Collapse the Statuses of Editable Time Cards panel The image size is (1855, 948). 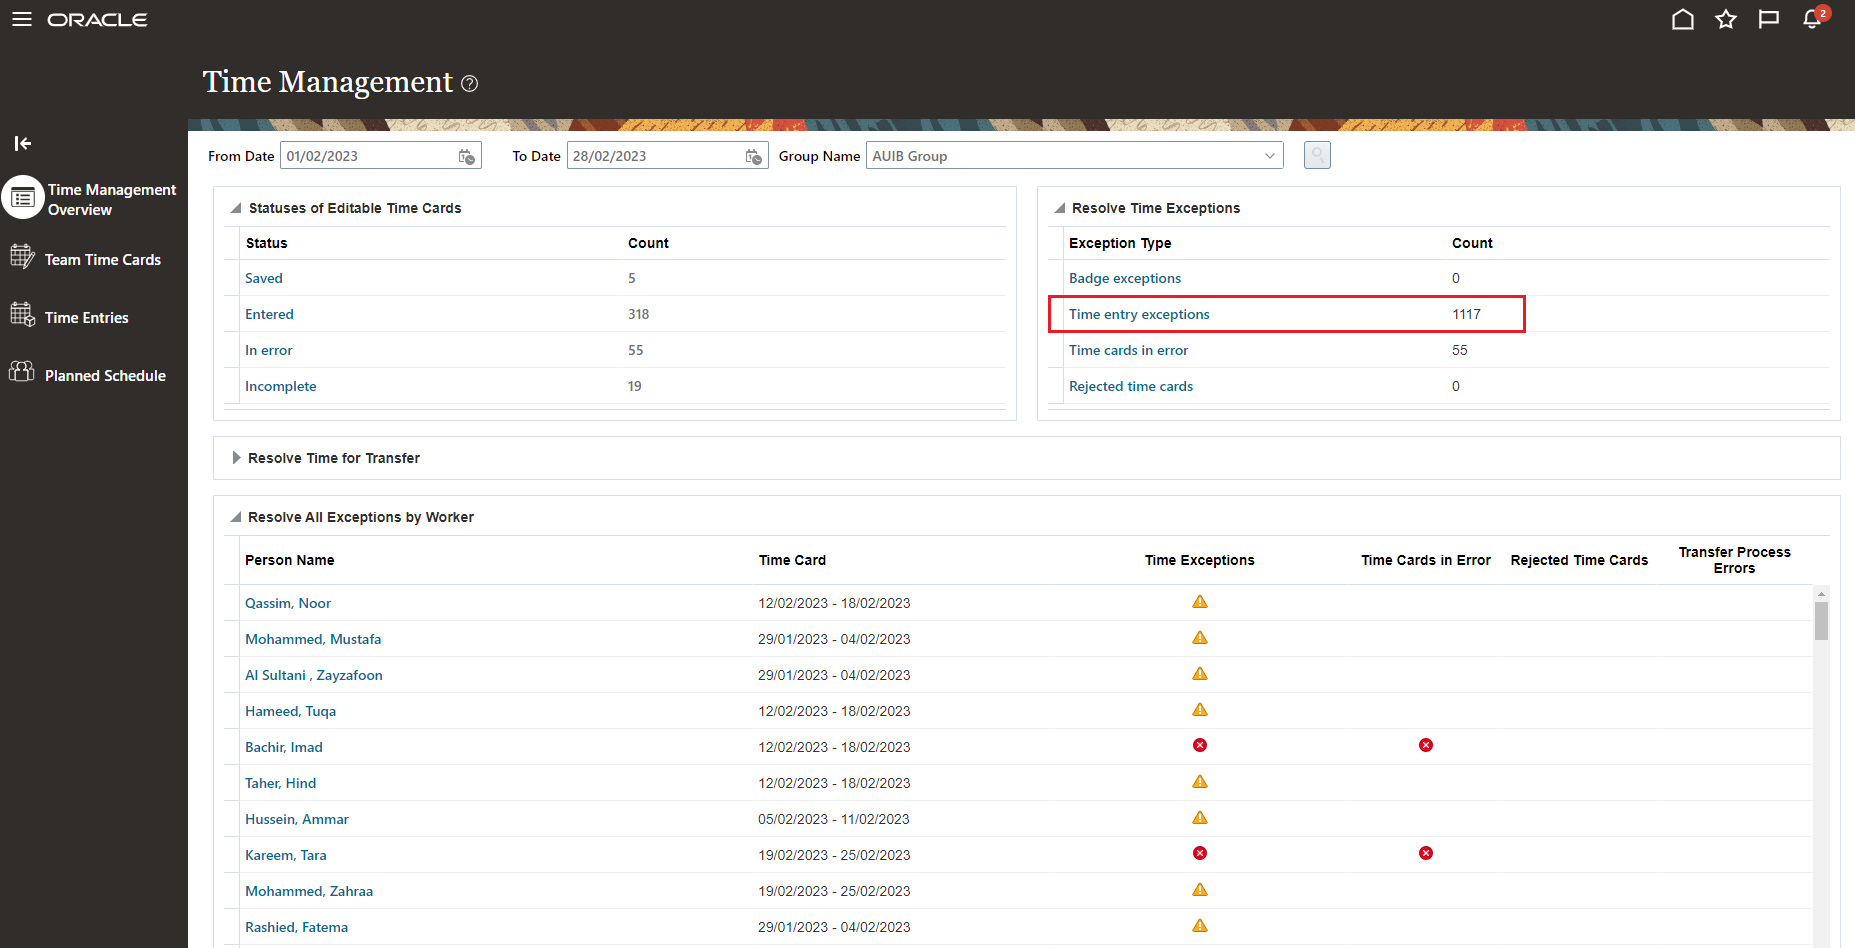[x=233, y=207]
